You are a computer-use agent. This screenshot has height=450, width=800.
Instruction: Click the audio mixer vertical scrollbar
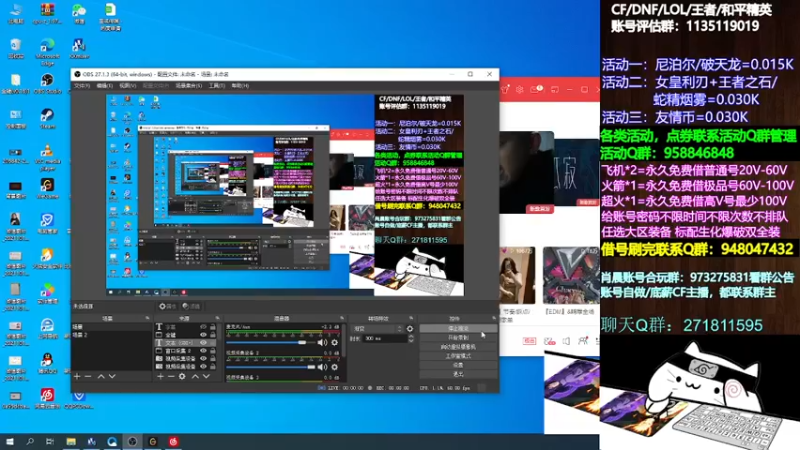[x=344, y=342]
